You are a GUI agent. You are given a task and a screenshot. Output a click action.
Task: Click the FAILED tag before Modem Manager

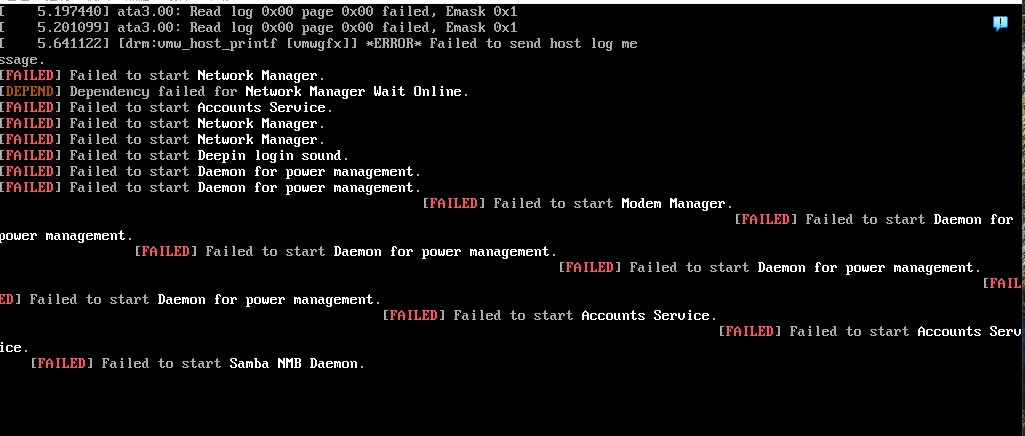(454, 203)
